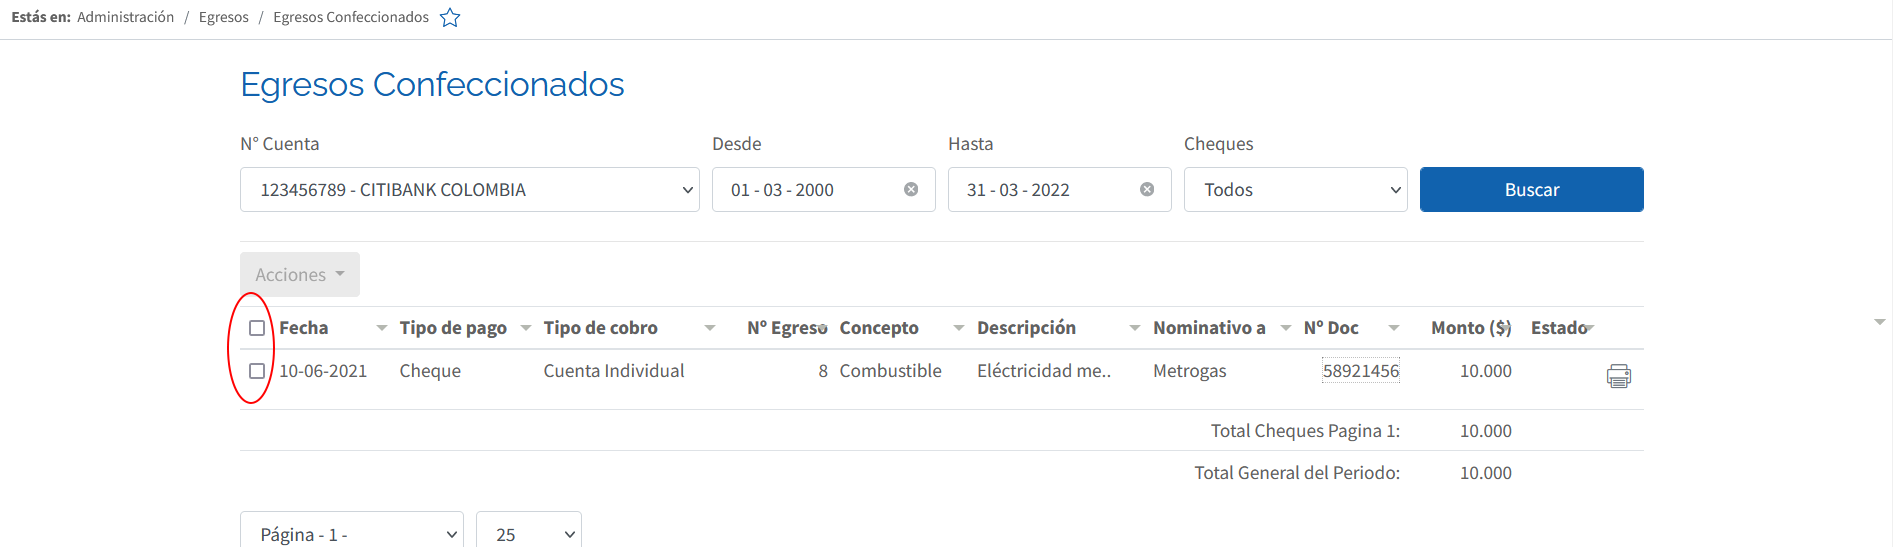Click the Buscar button

1532,189
